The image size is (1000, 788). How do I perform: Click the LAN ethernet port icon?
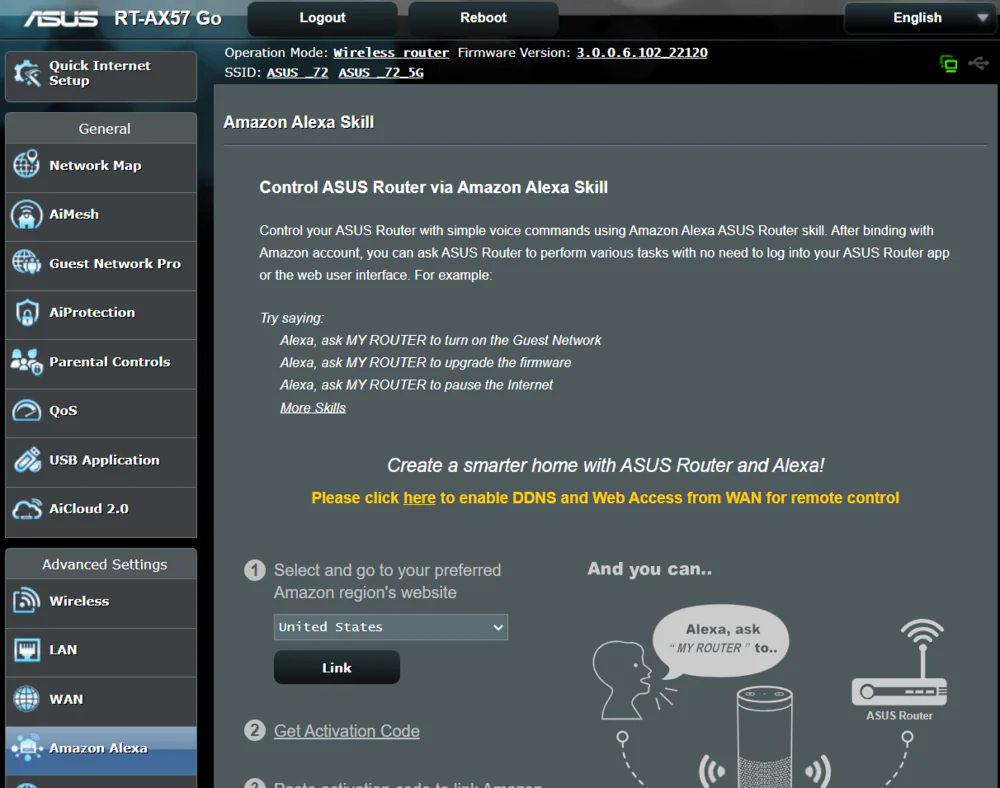(27, 650)
